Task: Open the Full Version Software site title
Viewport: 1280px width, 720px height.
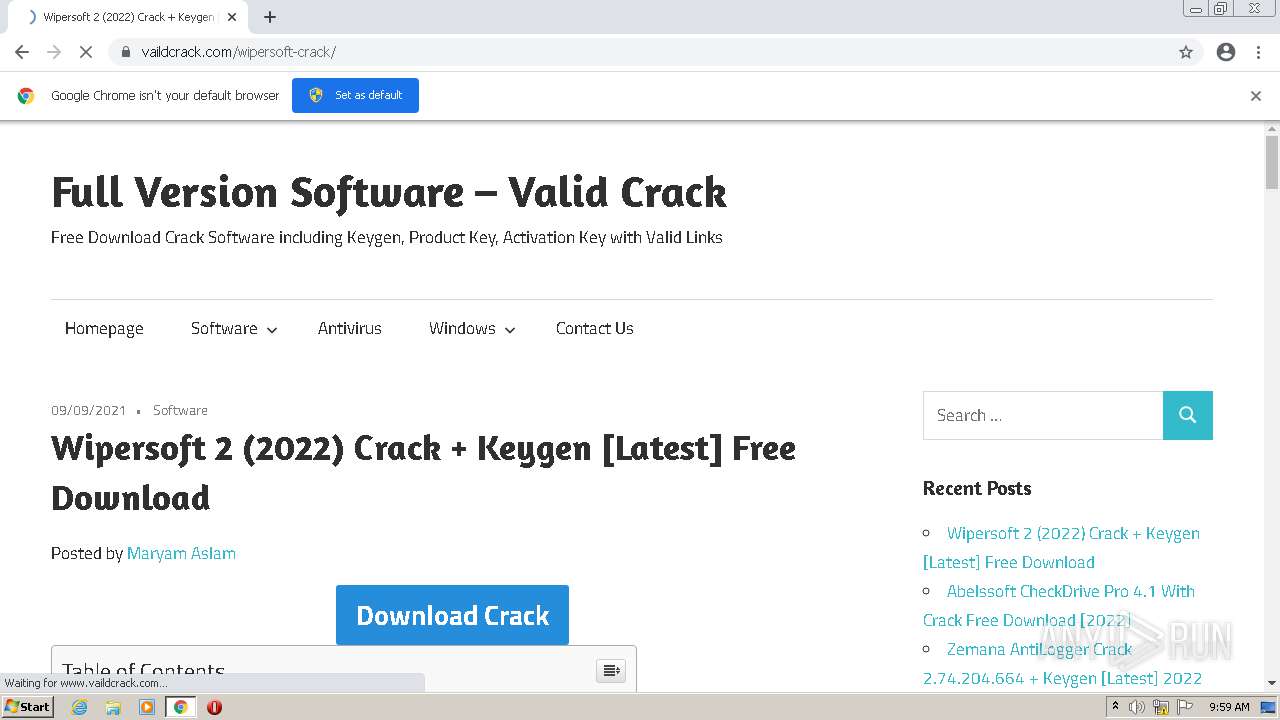Action: coord(389,192)
